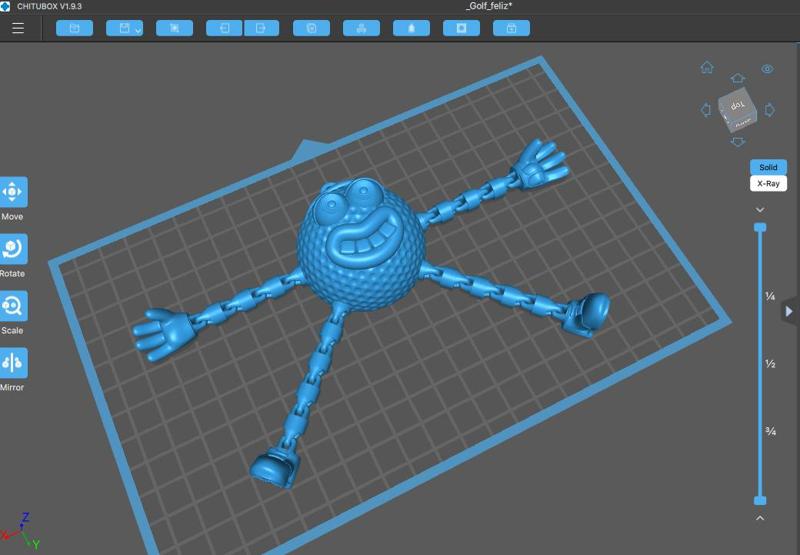
Task: Click the rightmost toolbar box icon
Action: coord(511,28)
